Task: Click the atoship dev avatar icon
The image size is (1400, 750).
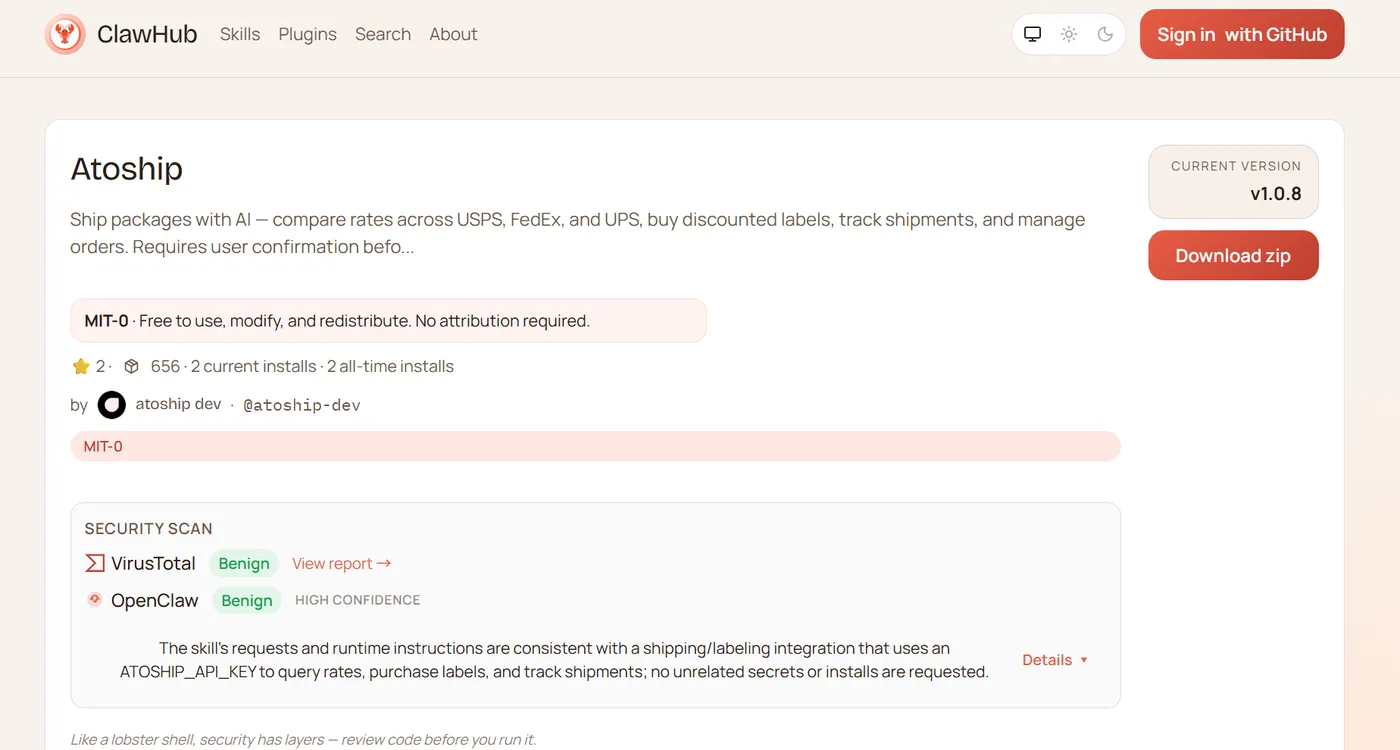Action: (x=111, y=405)
